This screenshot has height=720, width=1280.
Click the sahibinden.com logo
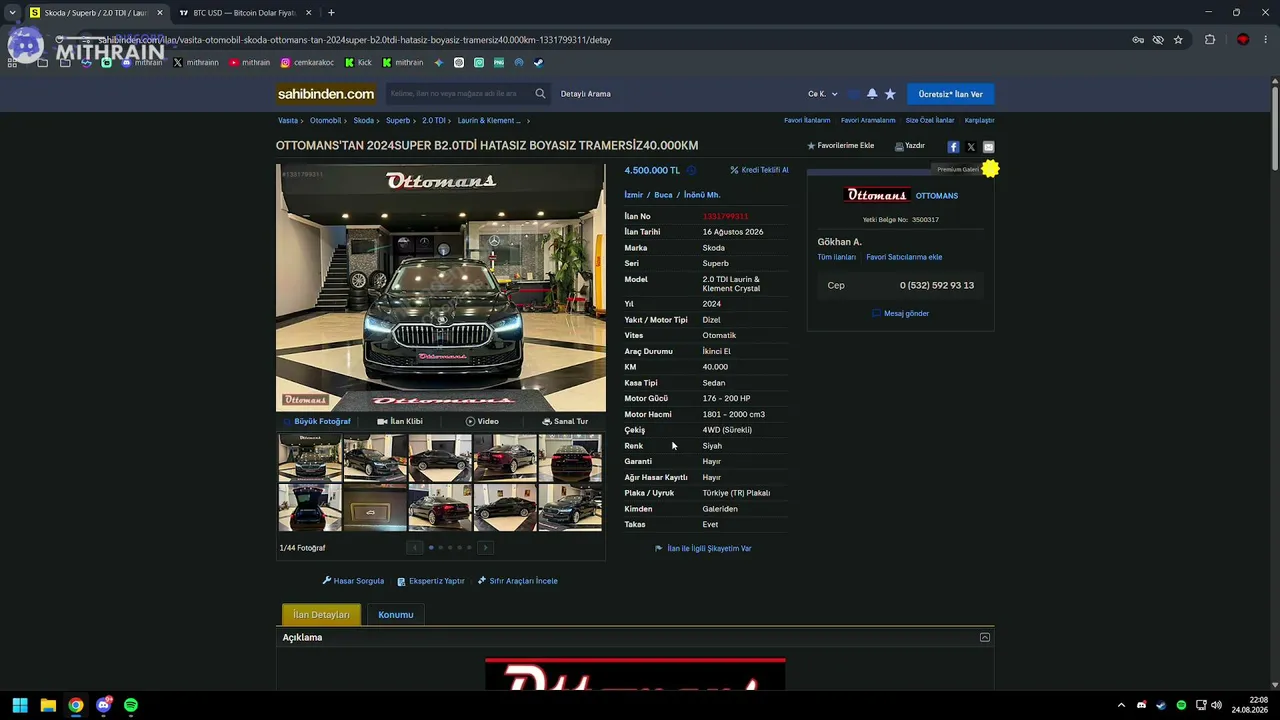pyautogui.click(x=326, y=94)
